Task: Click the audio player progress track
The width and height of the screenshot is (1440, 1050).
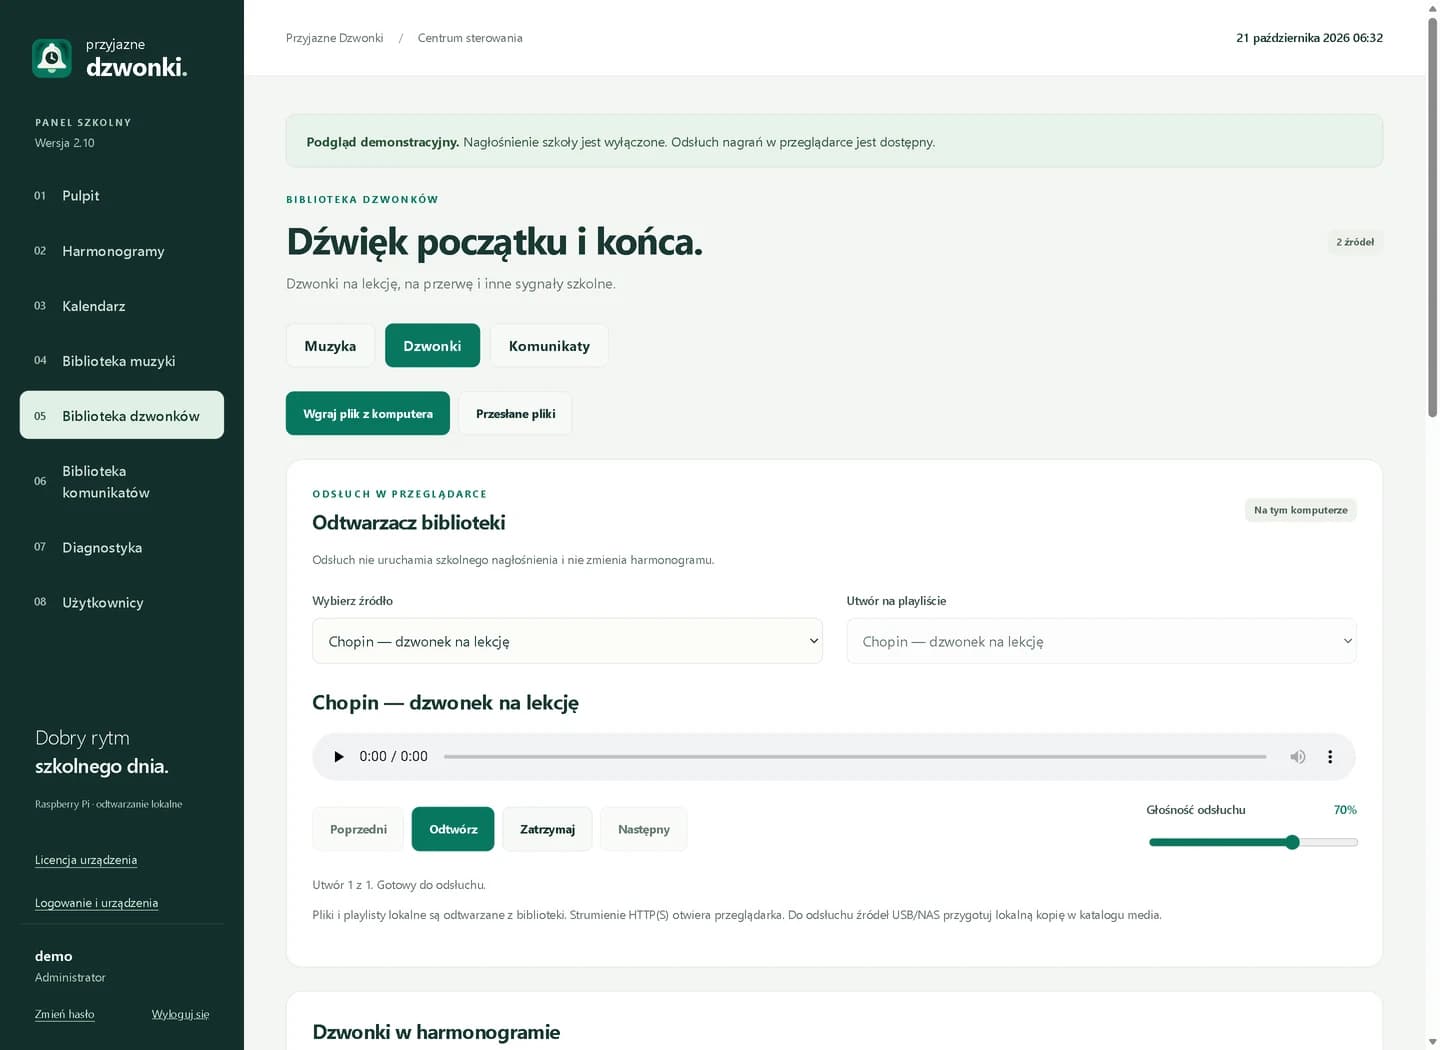Action: [x=855, y=757]
